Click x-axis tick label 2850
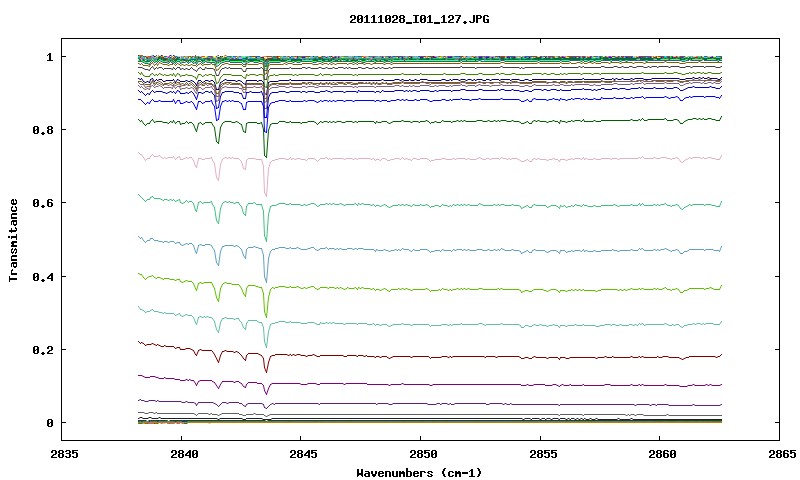The image size is (800, 480). pos(423,454)
